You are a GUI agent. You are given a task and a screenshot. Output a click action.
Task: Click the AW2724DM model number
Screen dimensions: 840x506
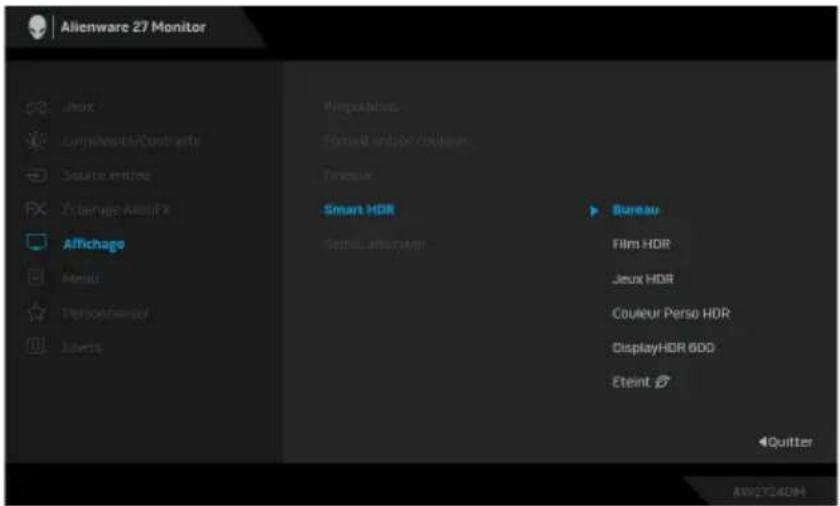(769, 492)
